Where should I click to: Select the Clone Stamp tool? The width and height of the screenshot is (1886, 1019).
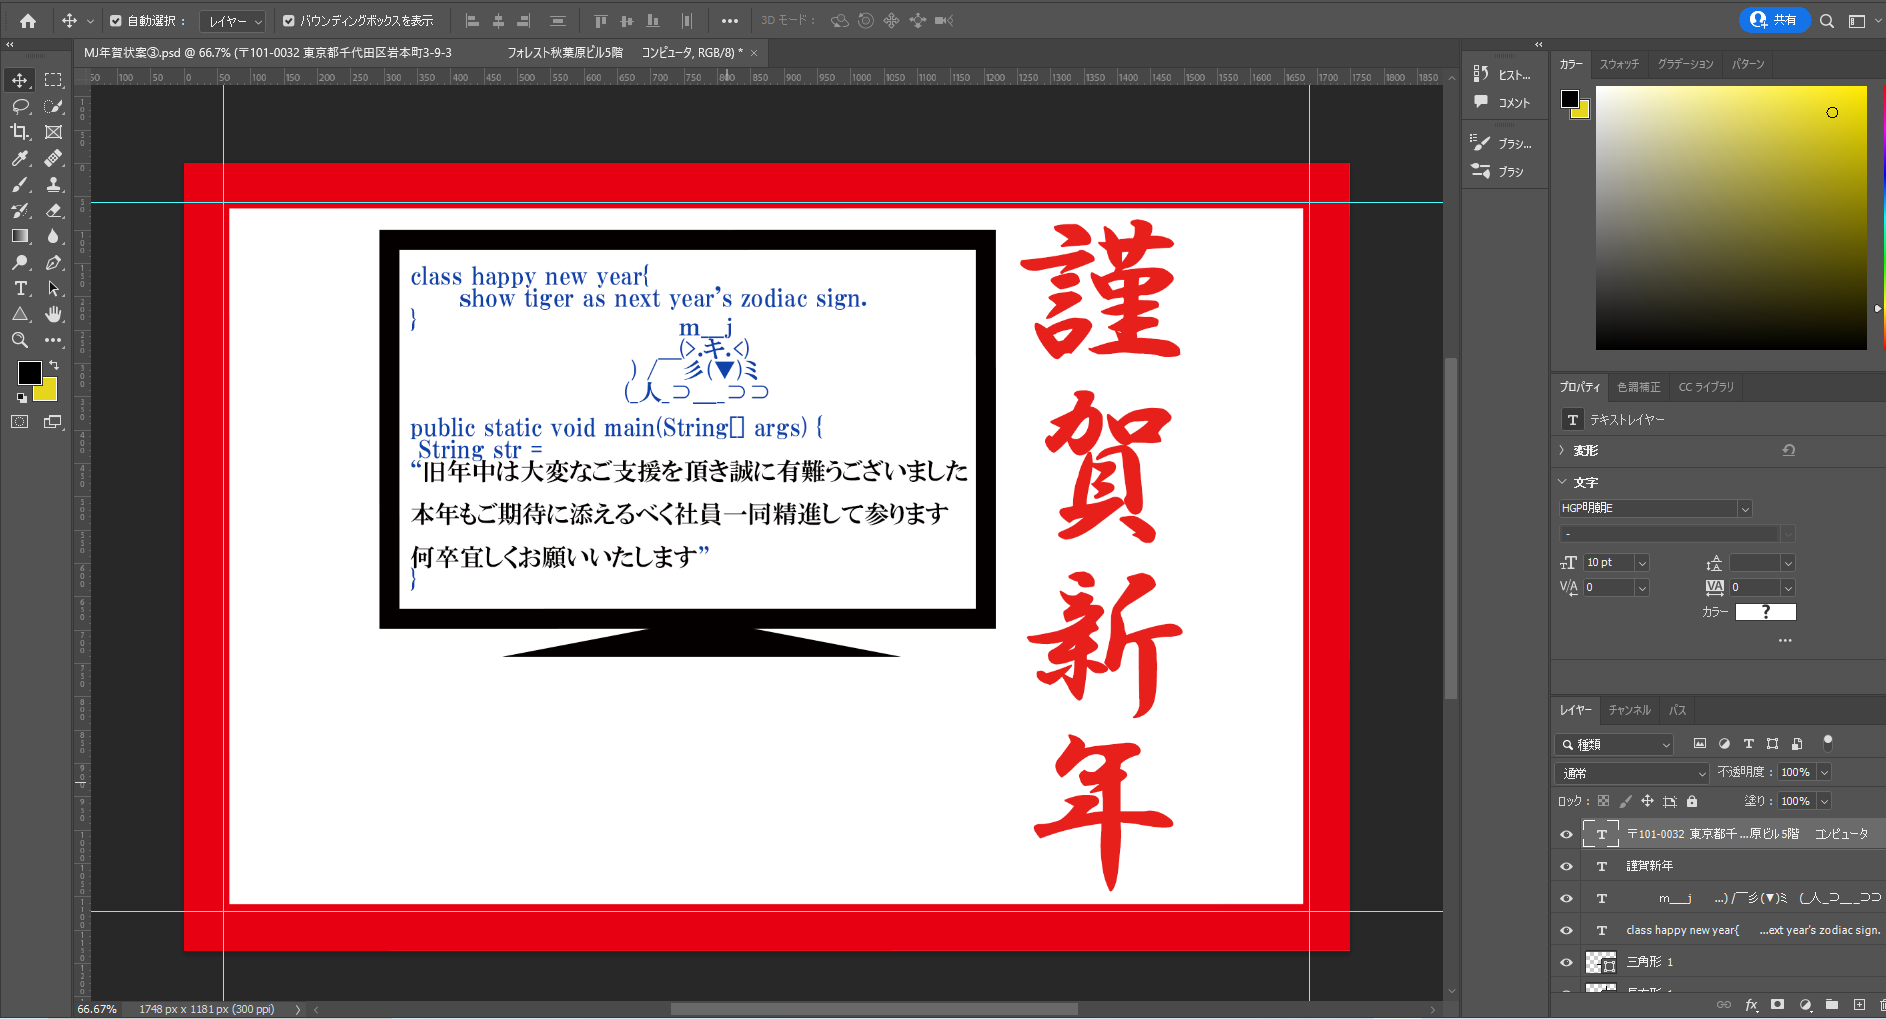pos(54,184)
